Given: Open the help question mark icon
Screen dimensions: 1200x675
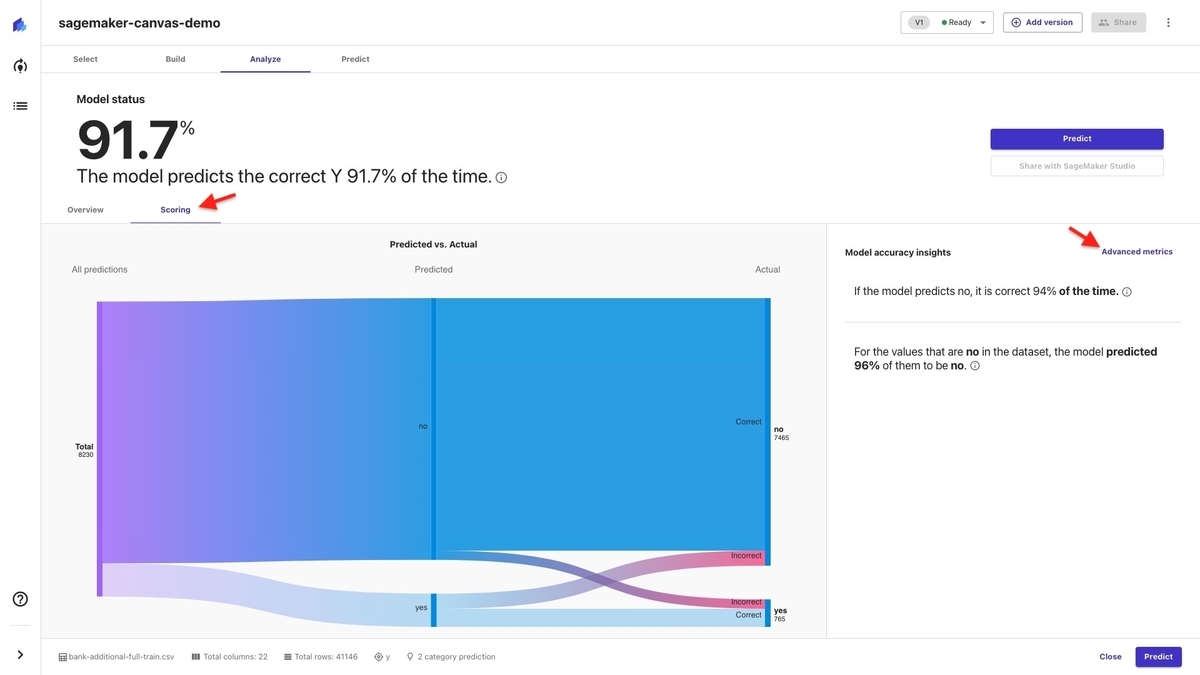Looking at the screenshot, I should click(x=20, y=599).
